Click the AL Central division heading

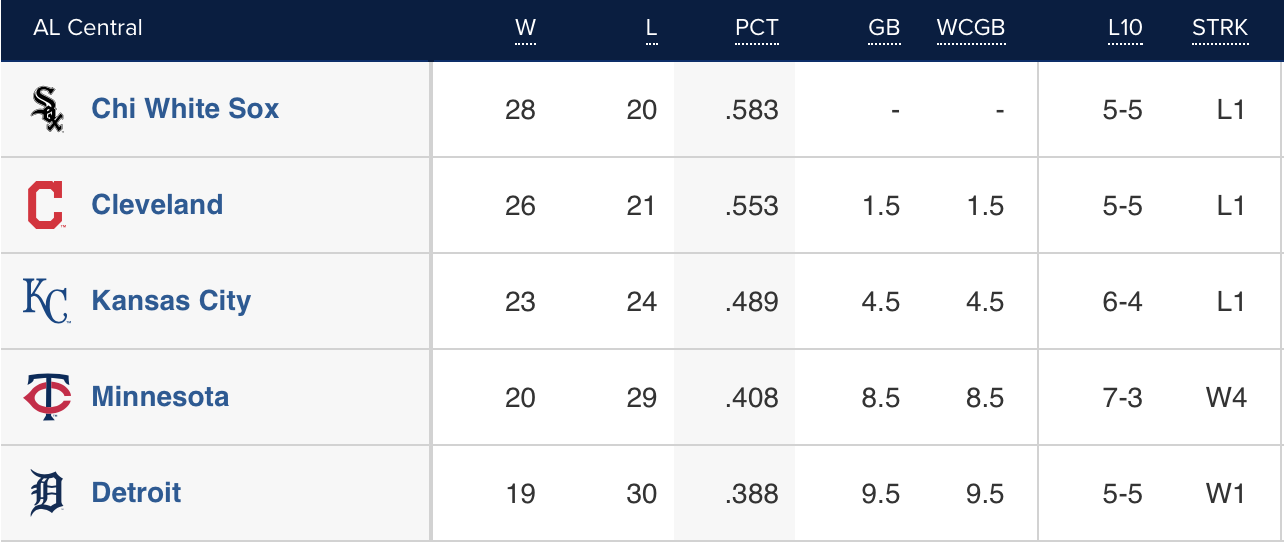tap(88, 28)
